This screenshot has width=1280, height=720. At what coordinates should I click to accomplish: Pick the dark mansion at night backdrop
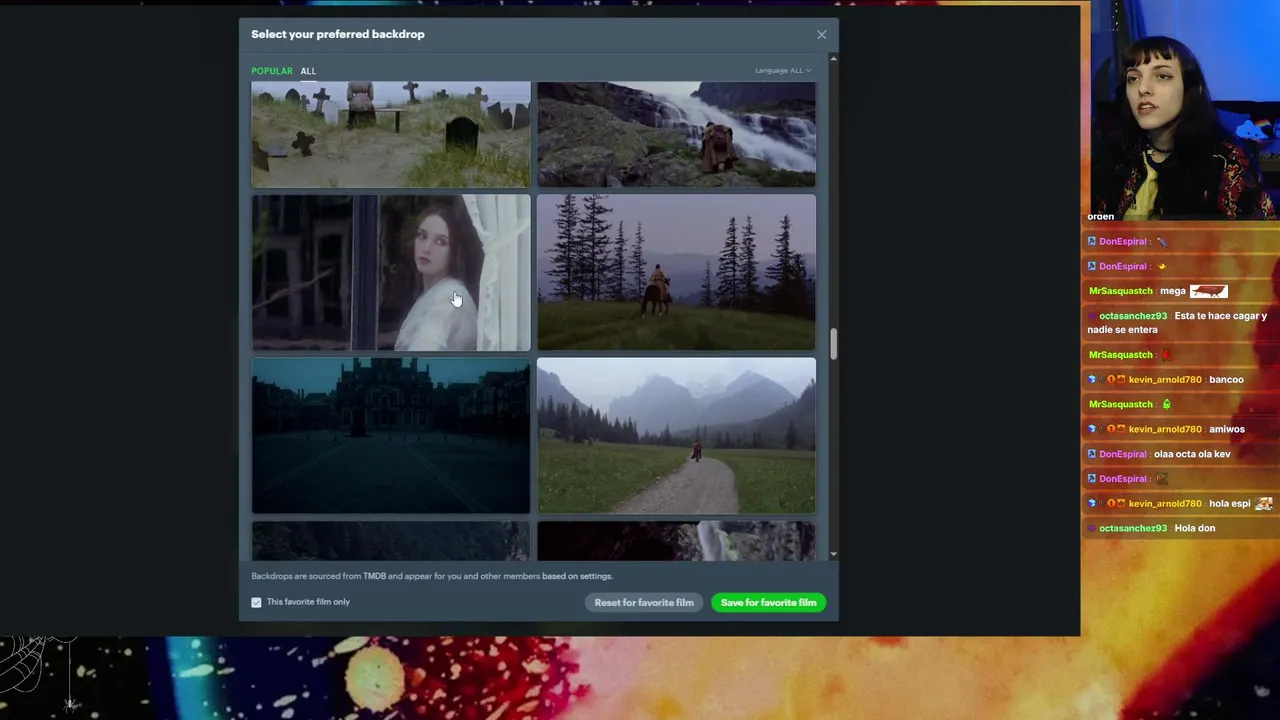pyautogui.click(x=391, y=436)
